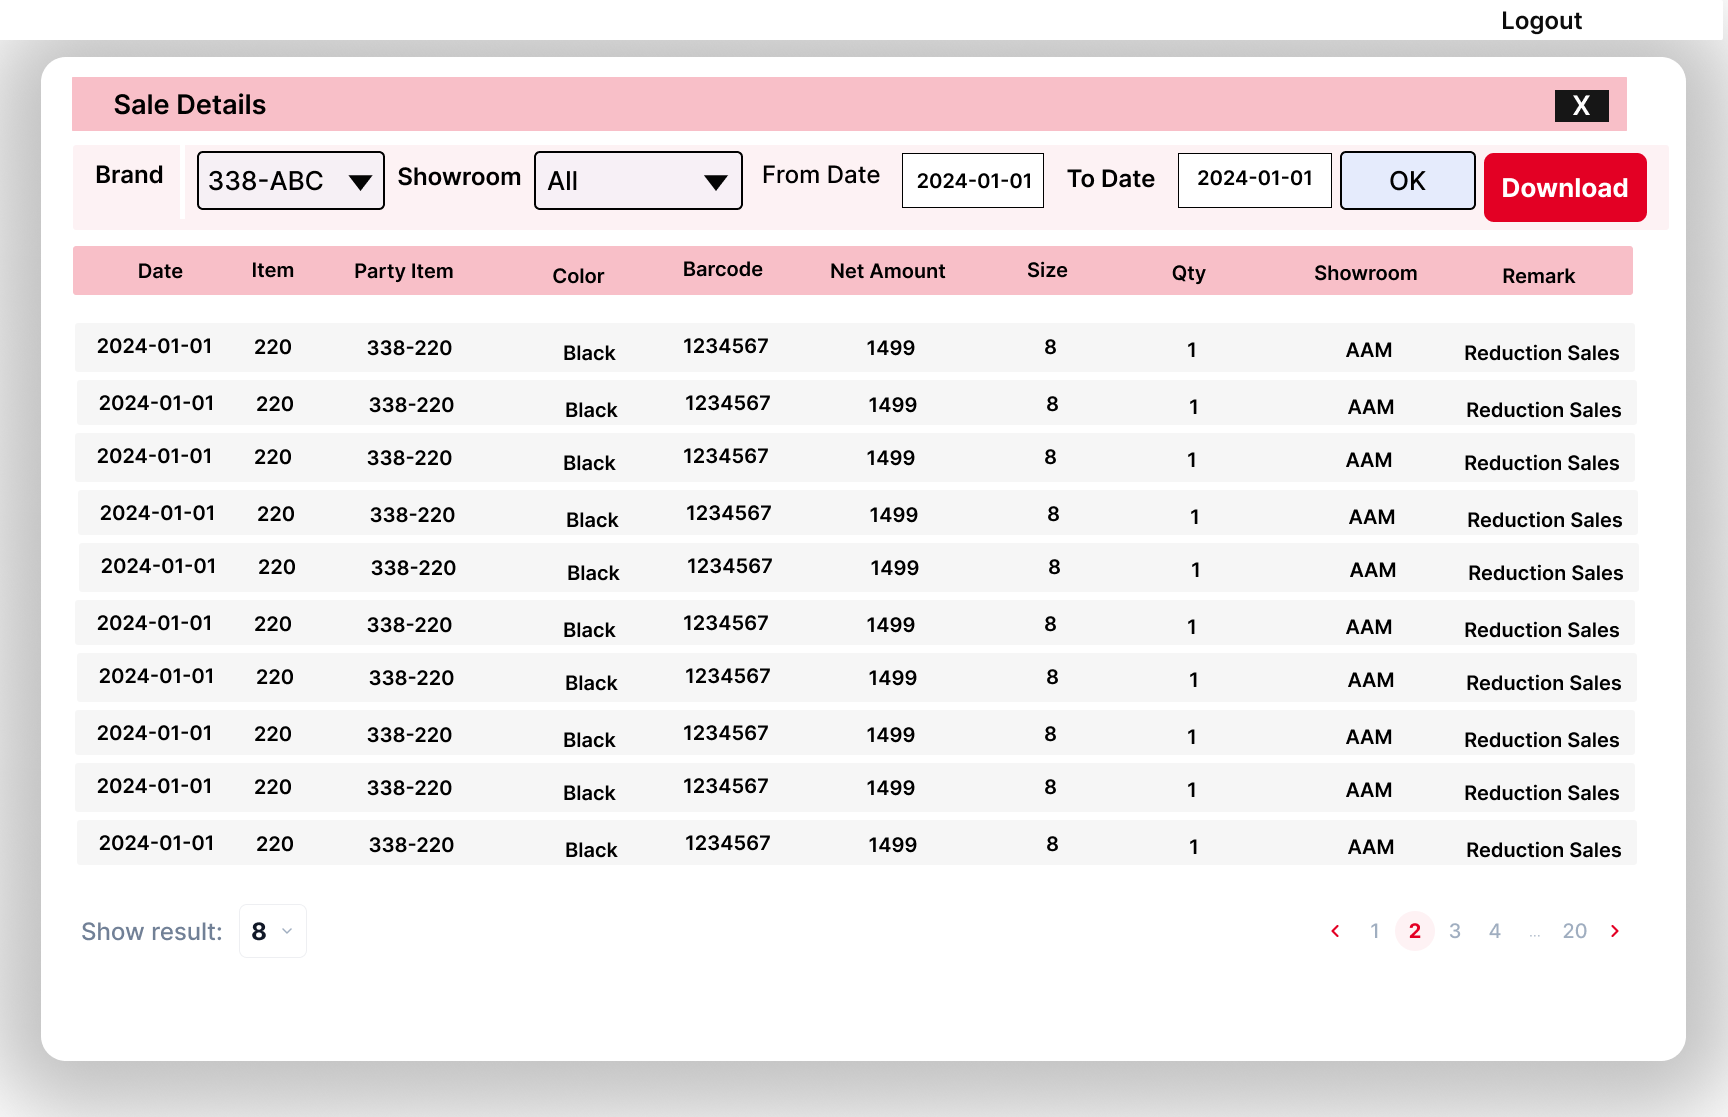
Task: Go to next page using right arrow
Action: pos(1614,931)
